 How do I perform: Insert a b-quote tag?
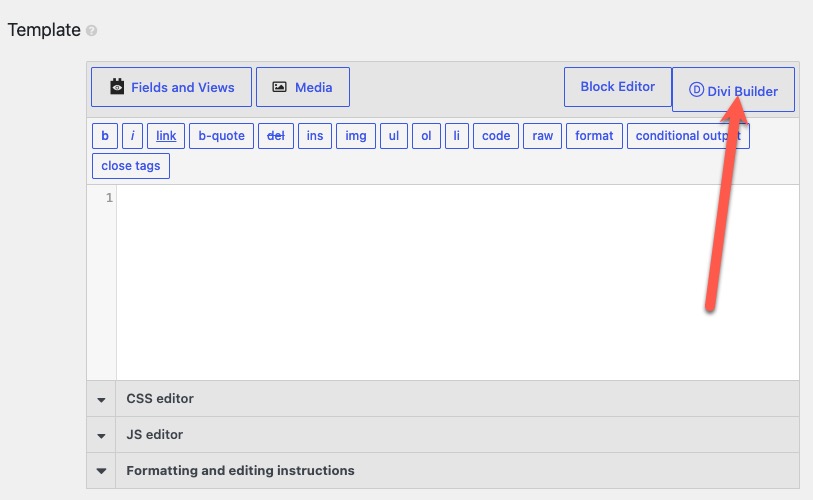(221, 136)
